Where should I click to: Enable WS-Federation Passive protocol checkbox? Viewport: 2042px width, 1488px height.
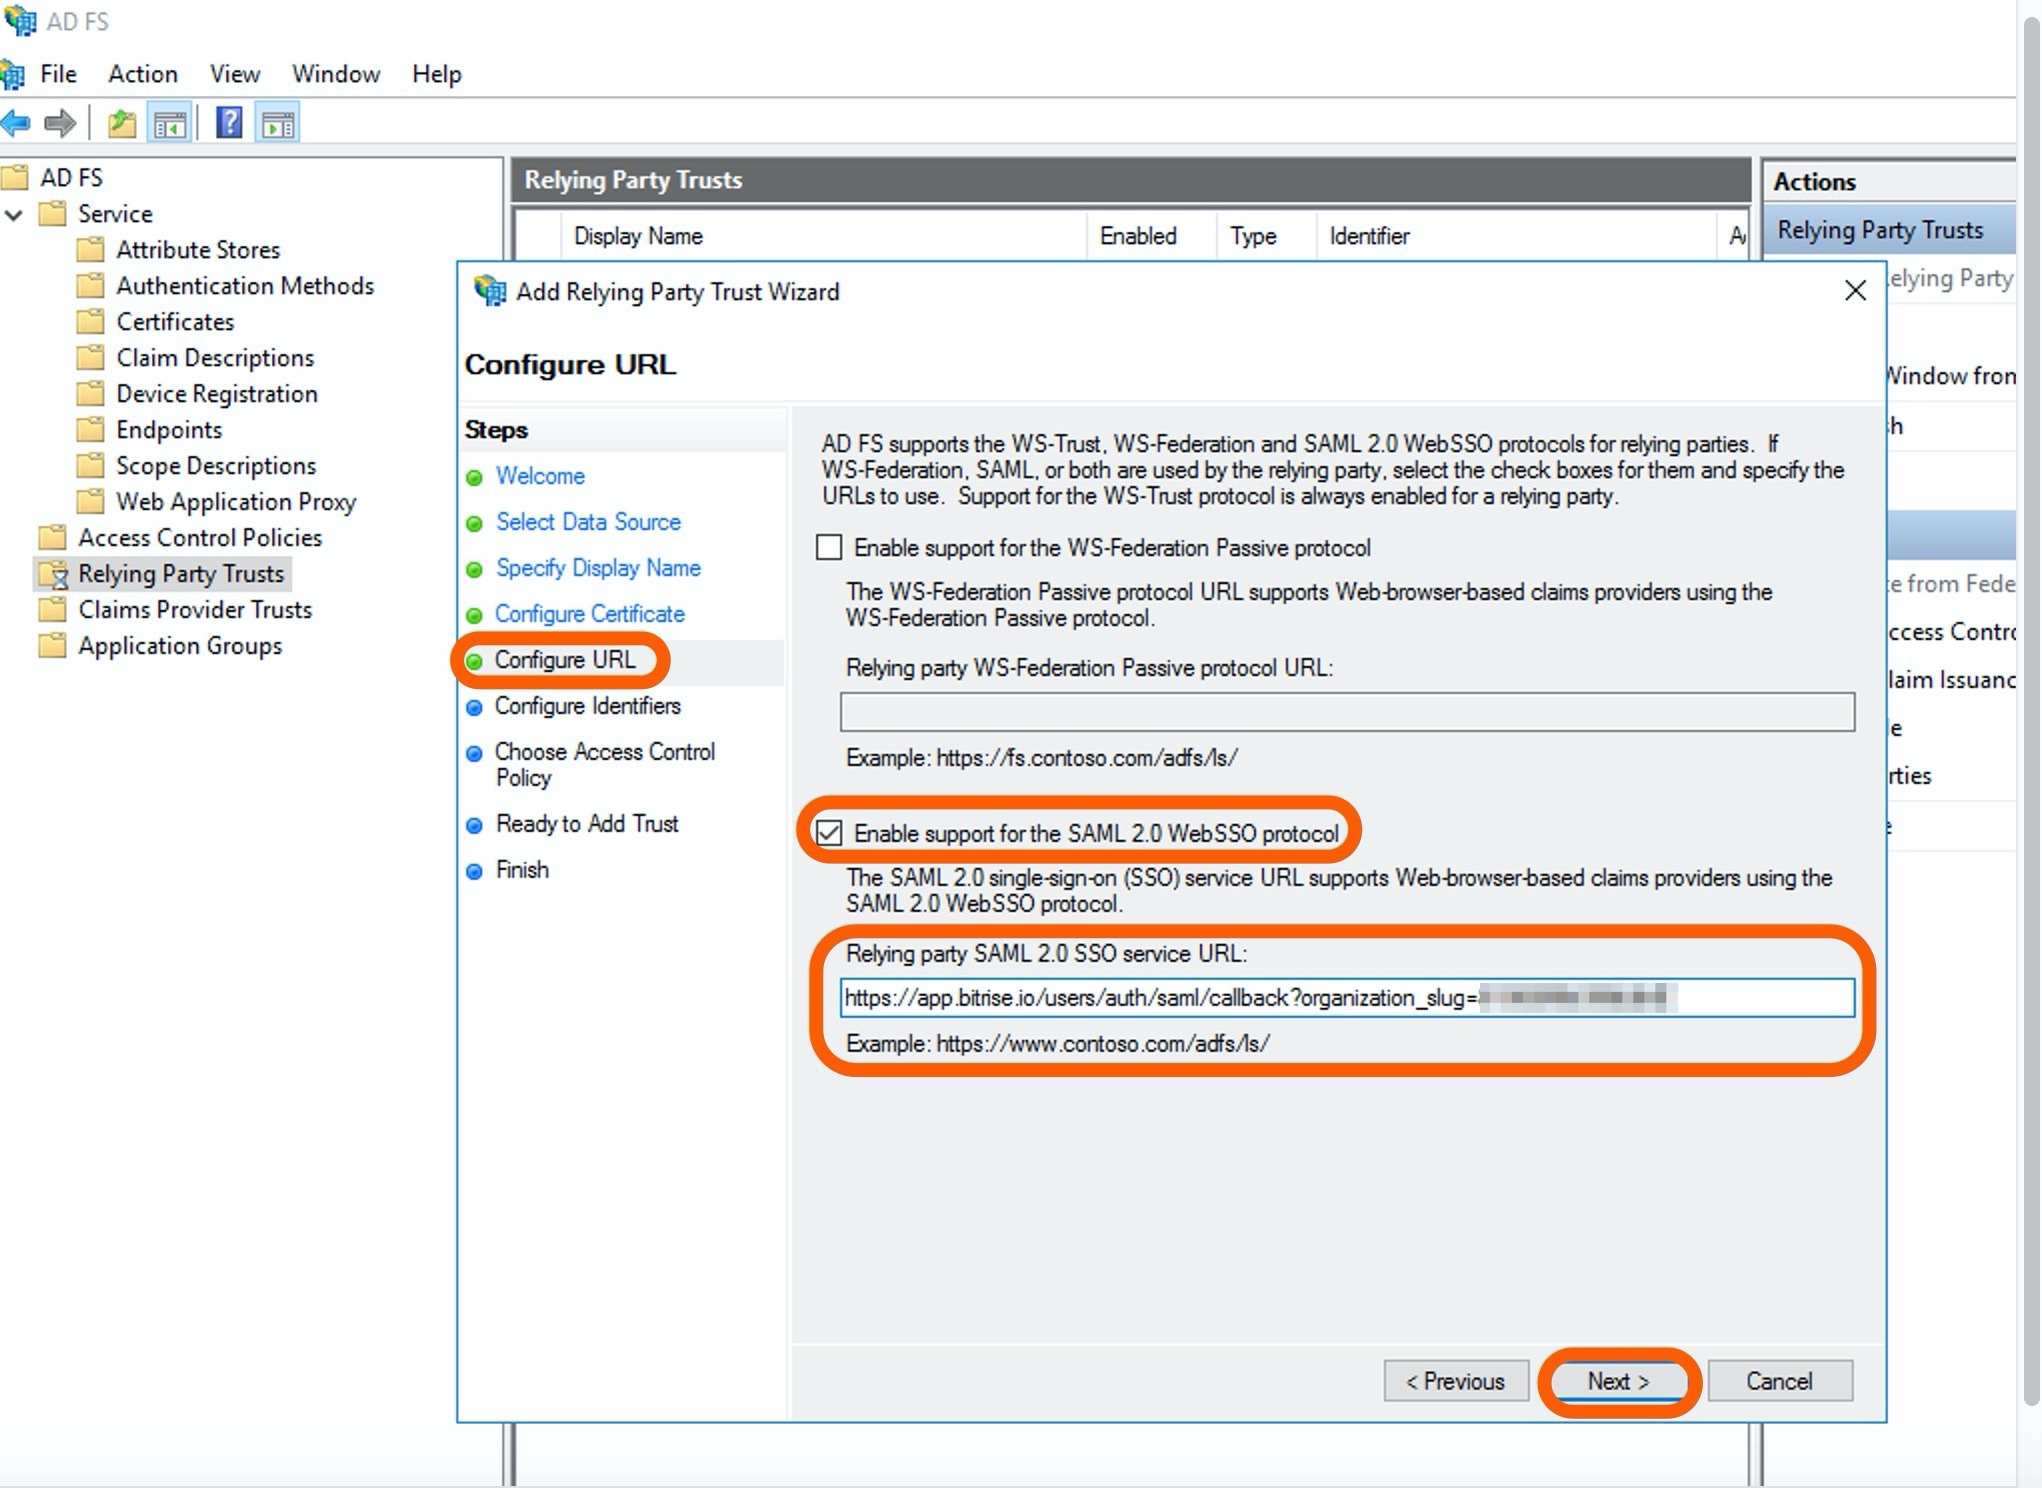click(x=829, y=547)
